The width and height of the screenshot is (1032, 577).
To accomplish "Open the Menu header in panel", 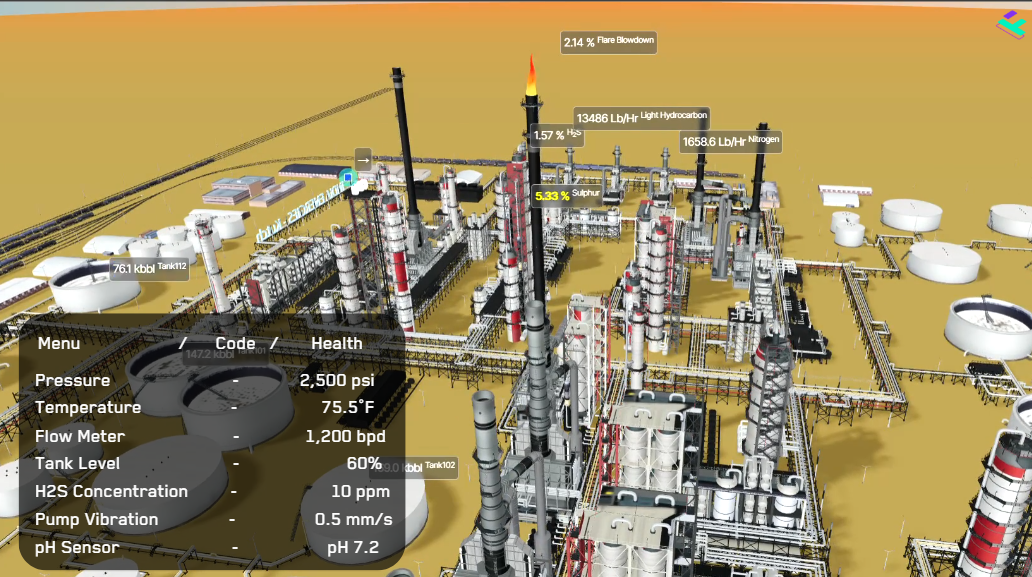I will pos(59,343).
